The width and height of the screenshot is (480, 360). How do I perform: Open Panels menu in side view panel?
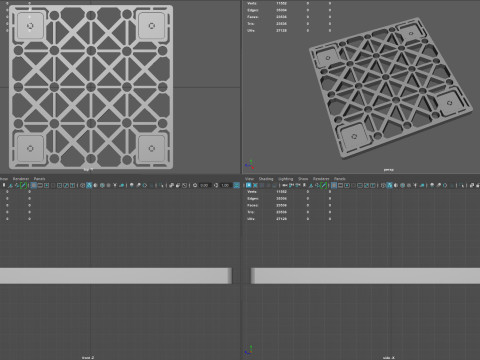pyautogui.click(x=340, y=179)
